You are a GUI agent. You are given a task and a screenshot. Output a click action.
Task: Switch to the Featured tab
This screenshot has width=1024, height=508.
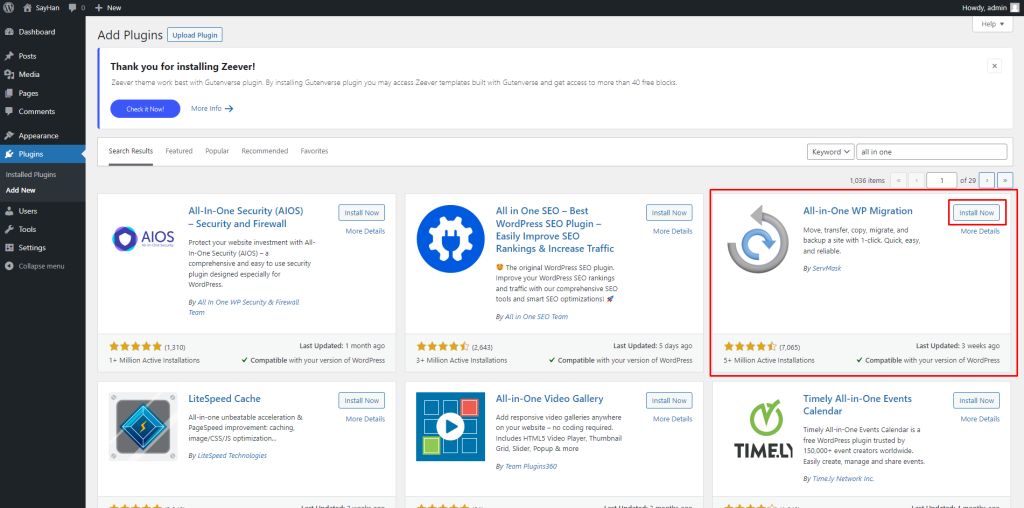179,151
